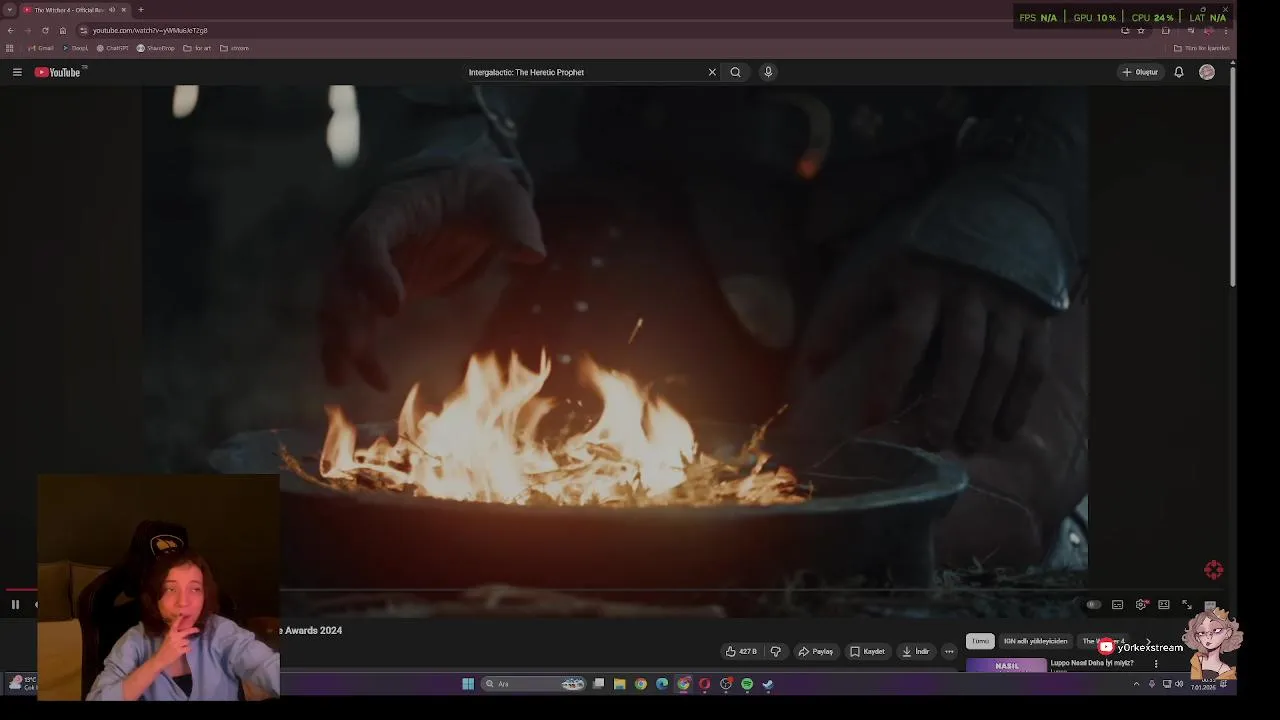Screen dimensions: 1280x720
Task: Go to the YouTube home logo
Action: [58, 72]
